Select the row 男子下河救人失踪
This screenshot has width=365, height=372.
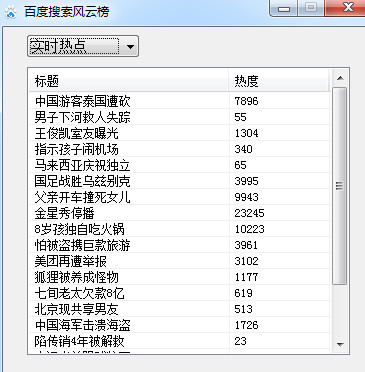click(x=180, y=117)
